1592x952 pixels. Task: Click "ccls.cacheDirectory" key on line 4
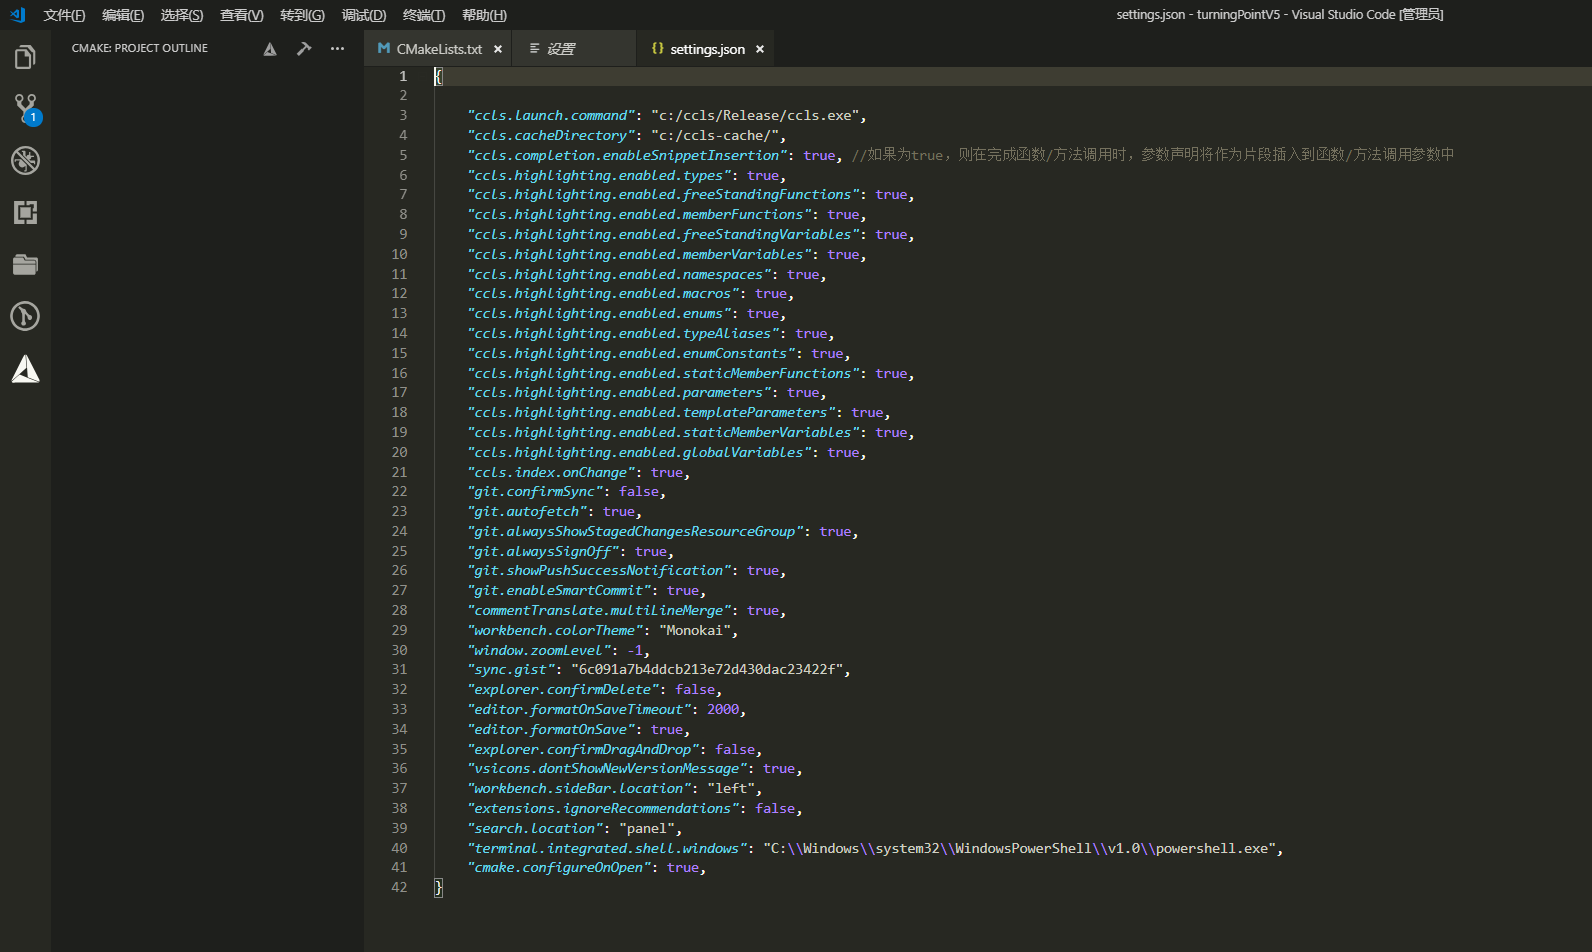551,135
